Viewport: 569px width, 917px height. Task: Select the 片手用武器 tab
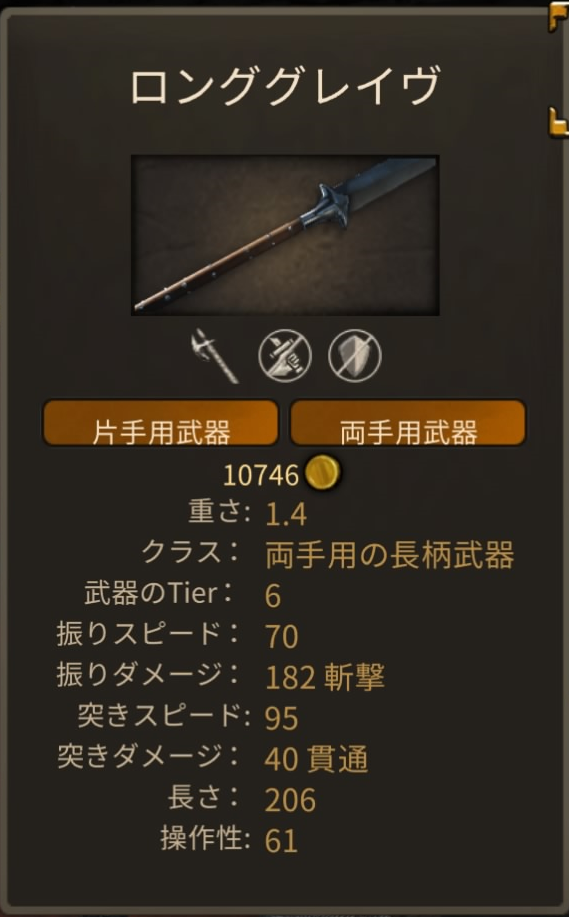(161, 423)
